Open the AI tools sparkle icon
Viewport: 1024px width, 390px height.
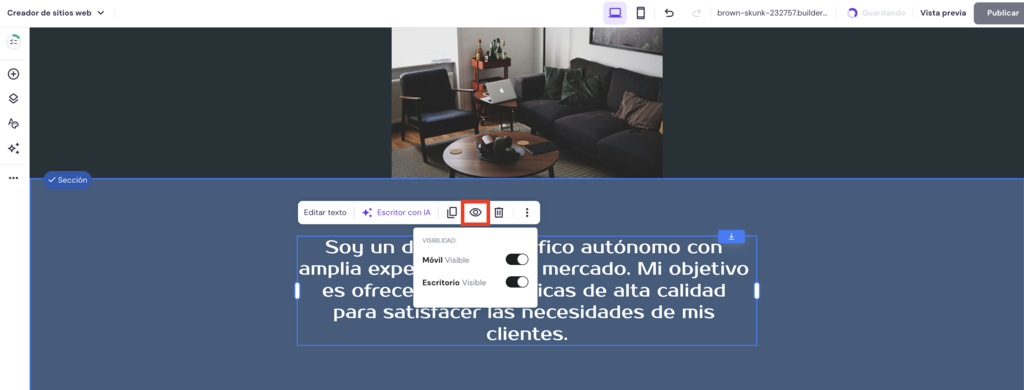(x=13, y=148)
